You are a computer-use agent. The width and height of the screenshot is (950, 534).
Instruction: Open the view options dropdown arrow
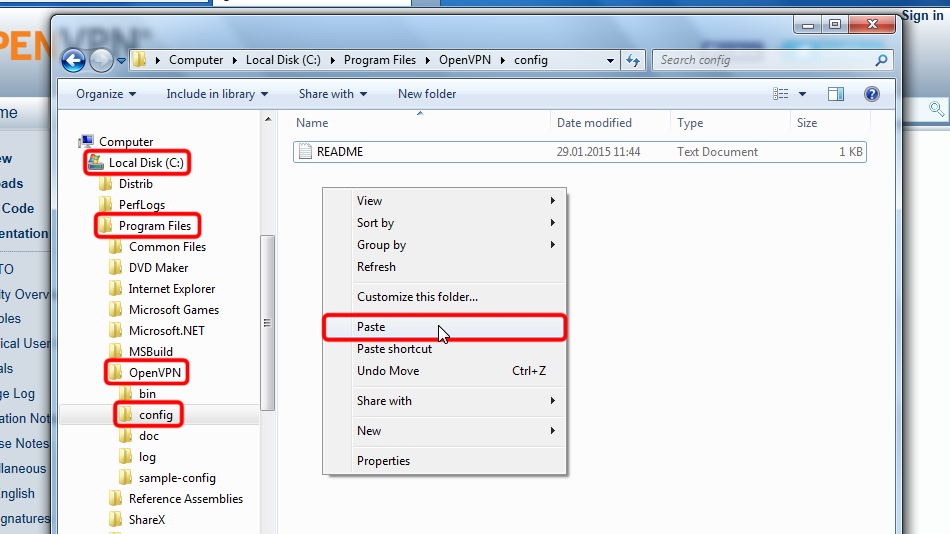[x=803, y=94]
